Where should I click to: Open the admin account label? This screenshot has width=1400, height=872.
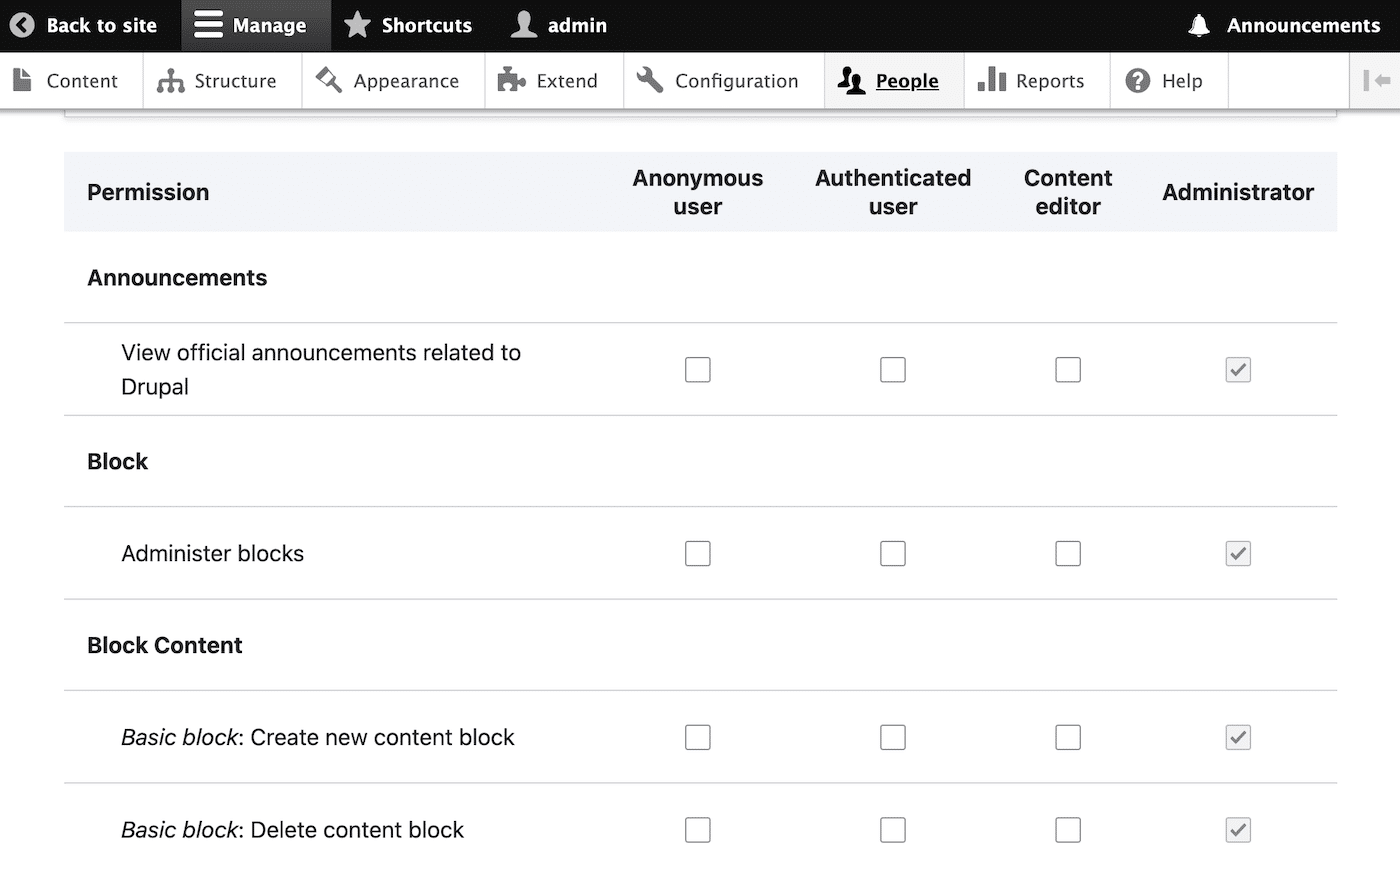tap(577, 25)
